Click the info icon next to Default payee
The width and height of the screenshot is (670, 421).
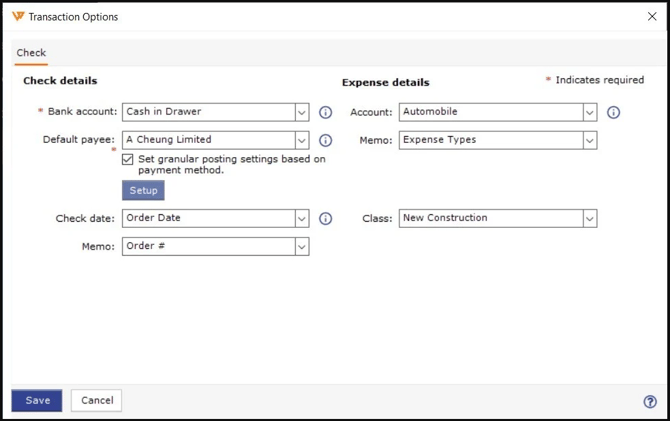(325, 140)
